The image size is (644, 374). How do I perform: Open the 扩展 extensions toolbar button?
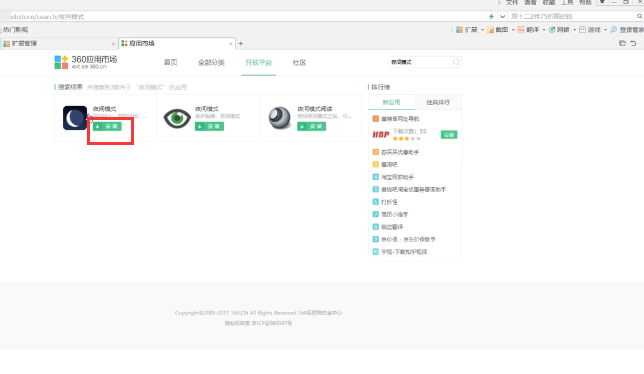pos(467,30)
